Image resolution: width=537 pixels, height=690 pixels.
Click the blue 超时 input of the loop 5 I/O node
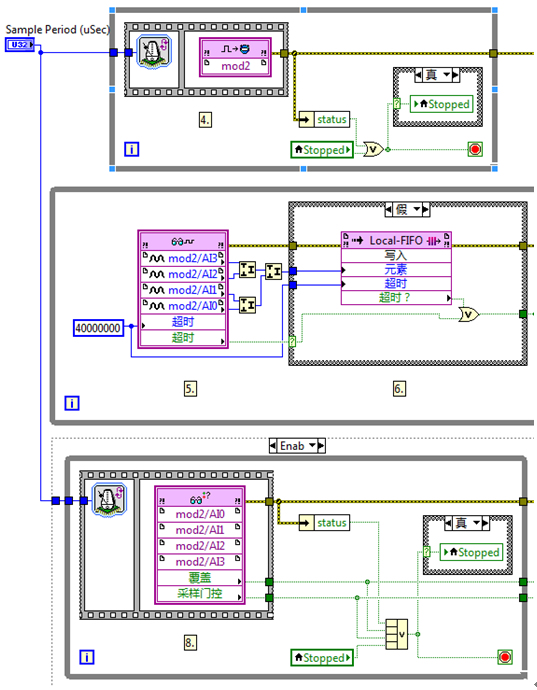[183, 322]
